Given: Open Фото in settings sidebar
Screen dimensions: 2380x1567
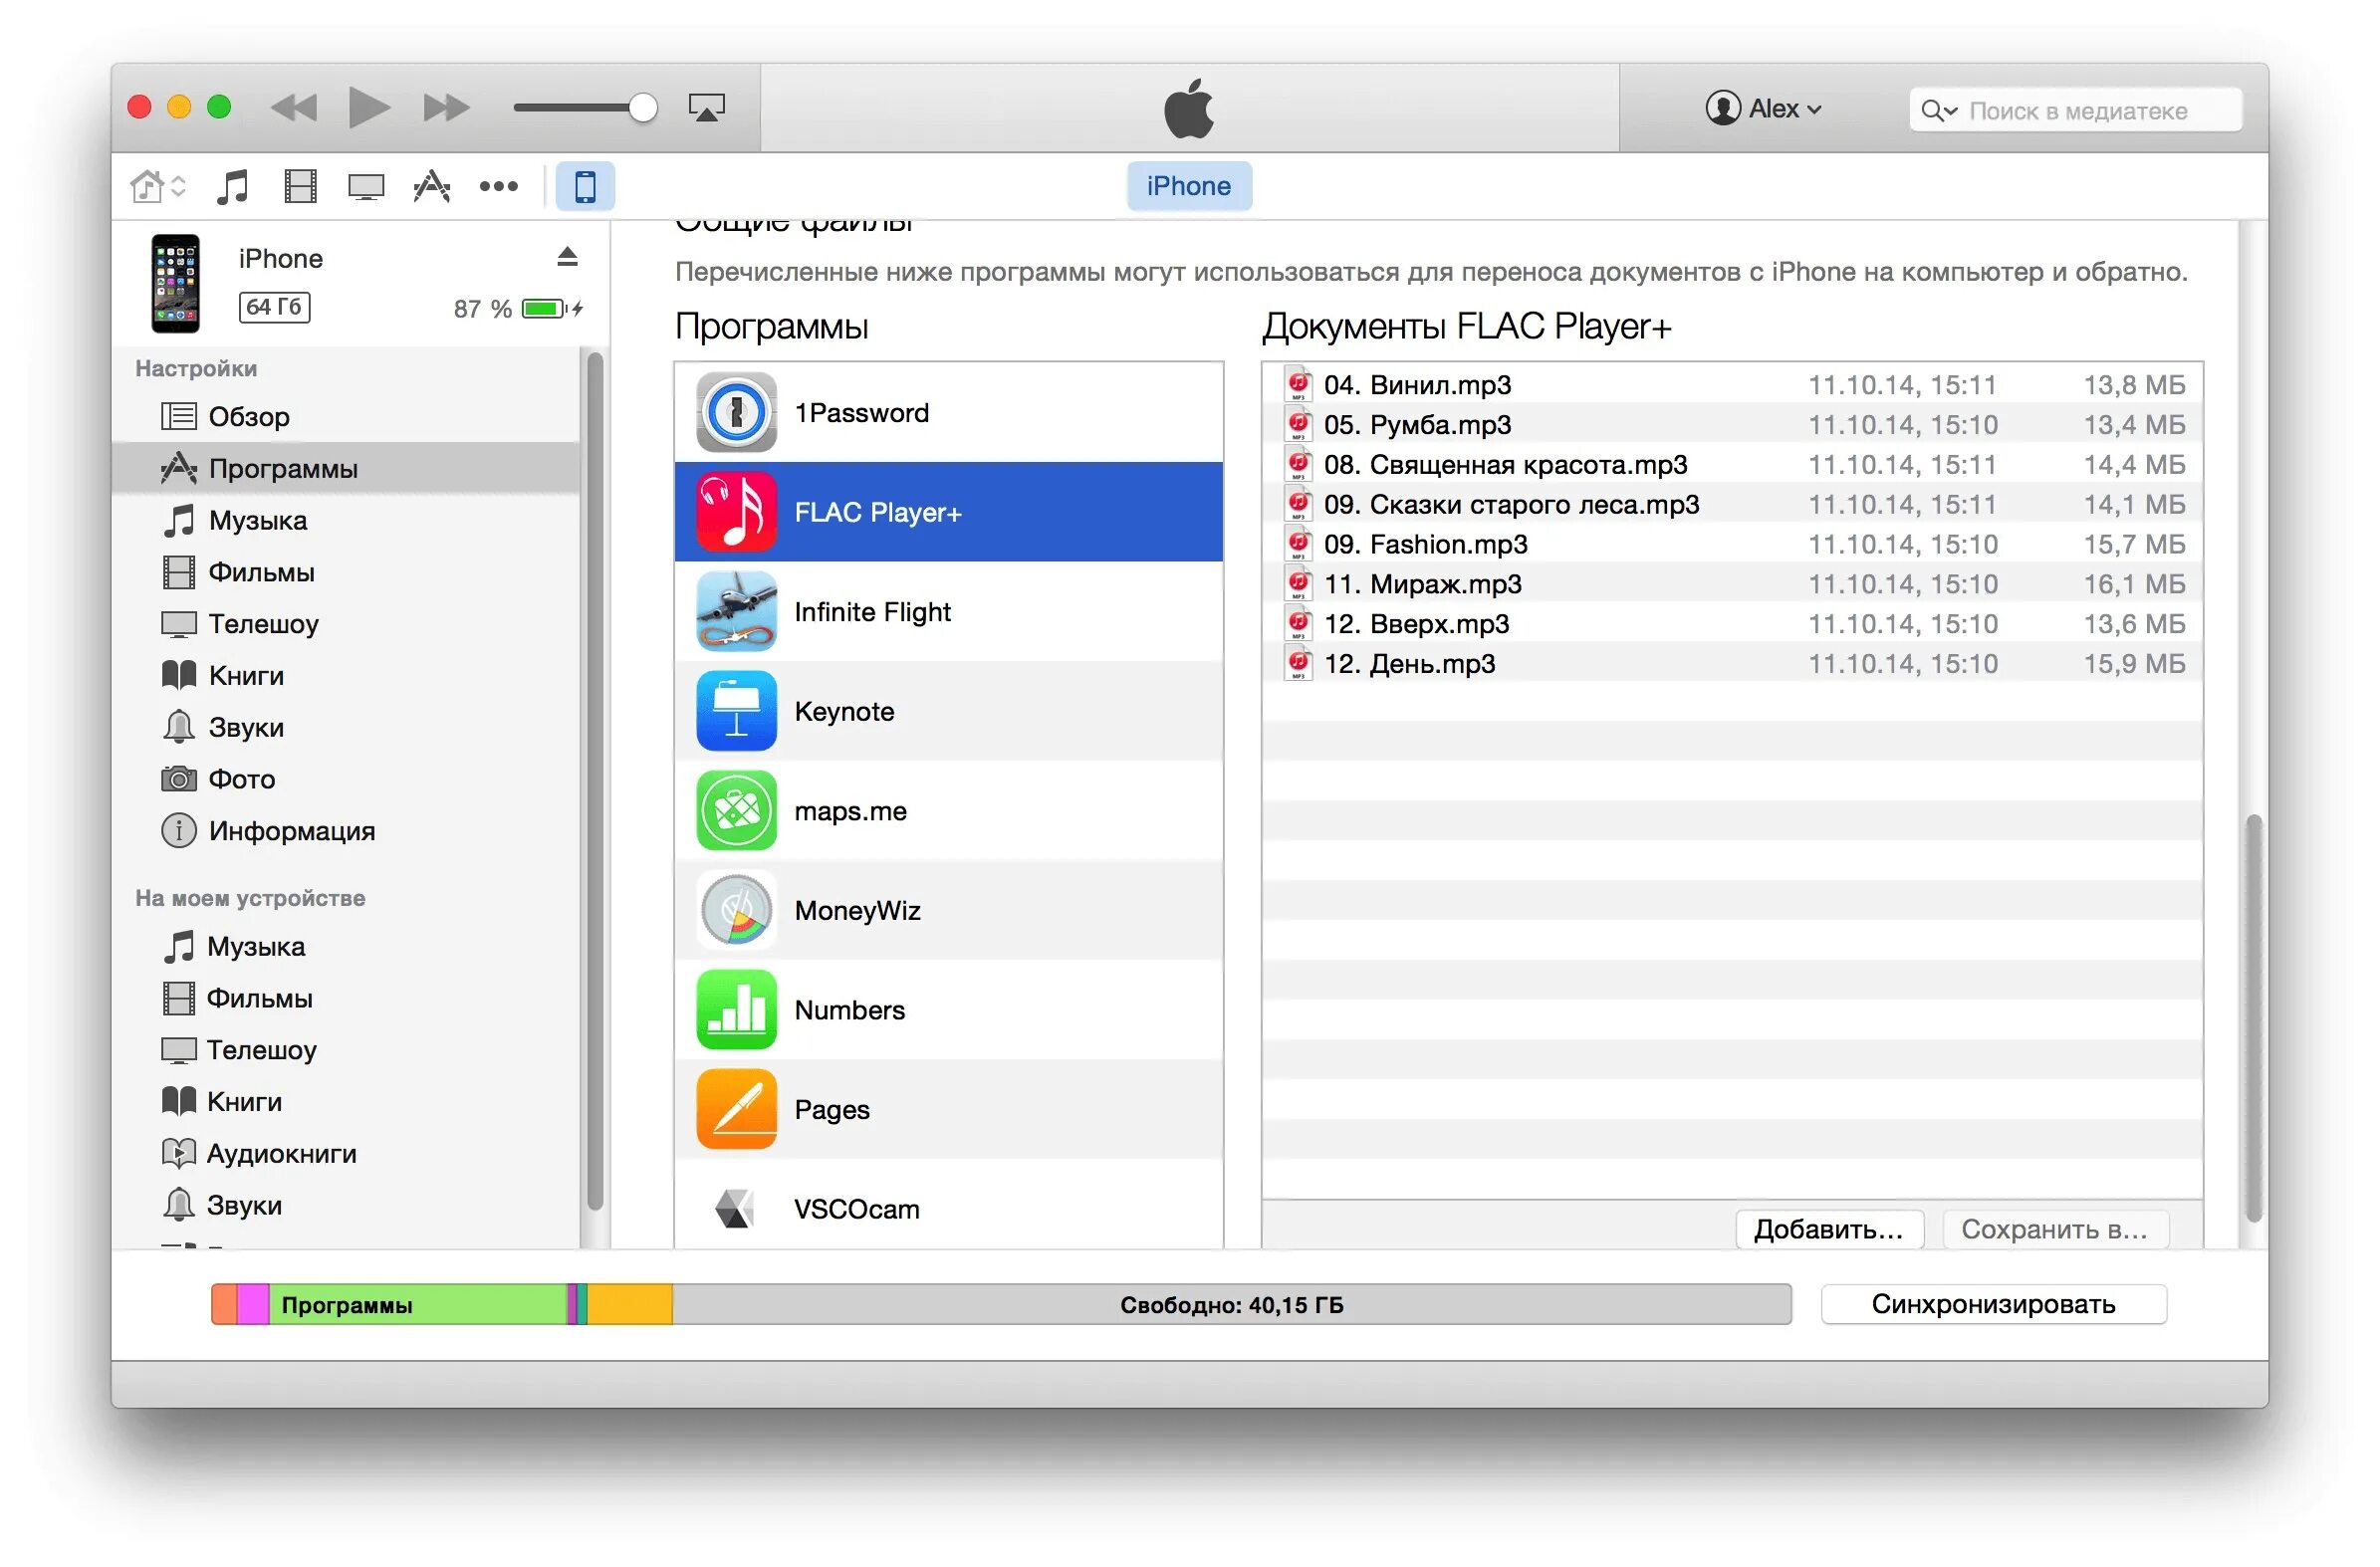Looking at the screenshot, I should (x=346, y=779).
